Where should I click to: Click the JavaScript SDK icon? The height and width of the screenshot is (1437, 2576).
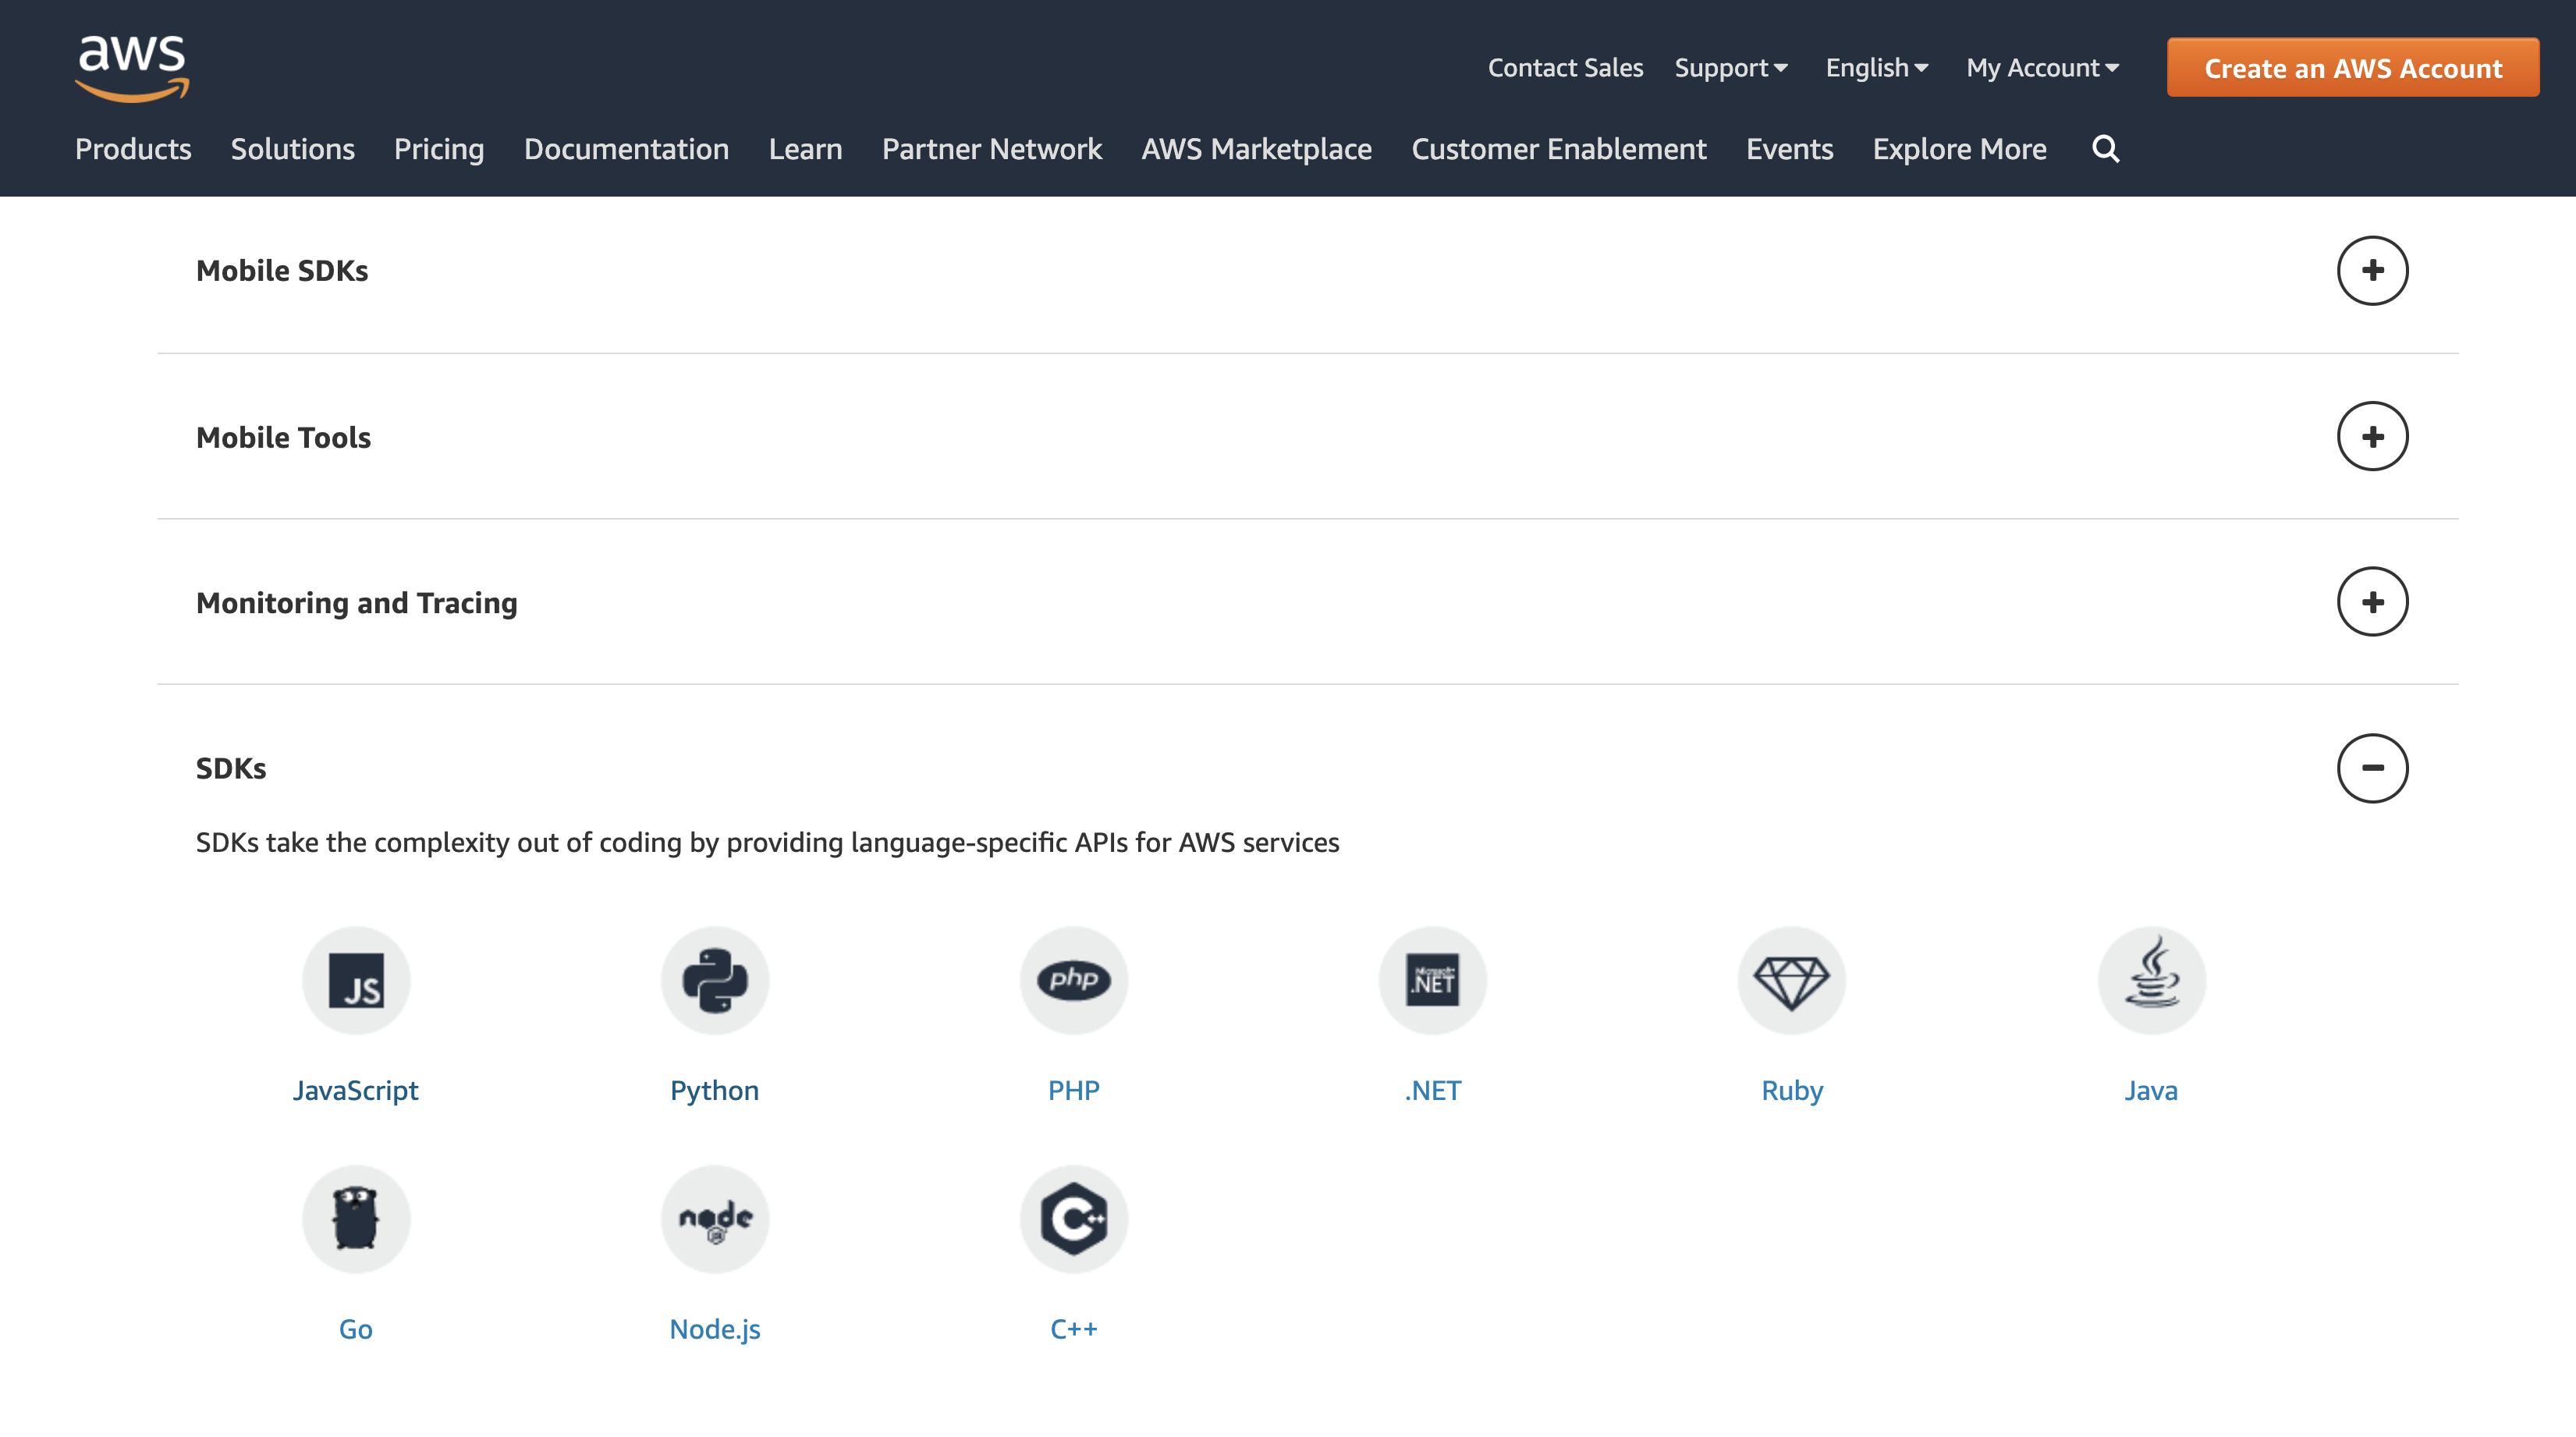pos(356,980)
